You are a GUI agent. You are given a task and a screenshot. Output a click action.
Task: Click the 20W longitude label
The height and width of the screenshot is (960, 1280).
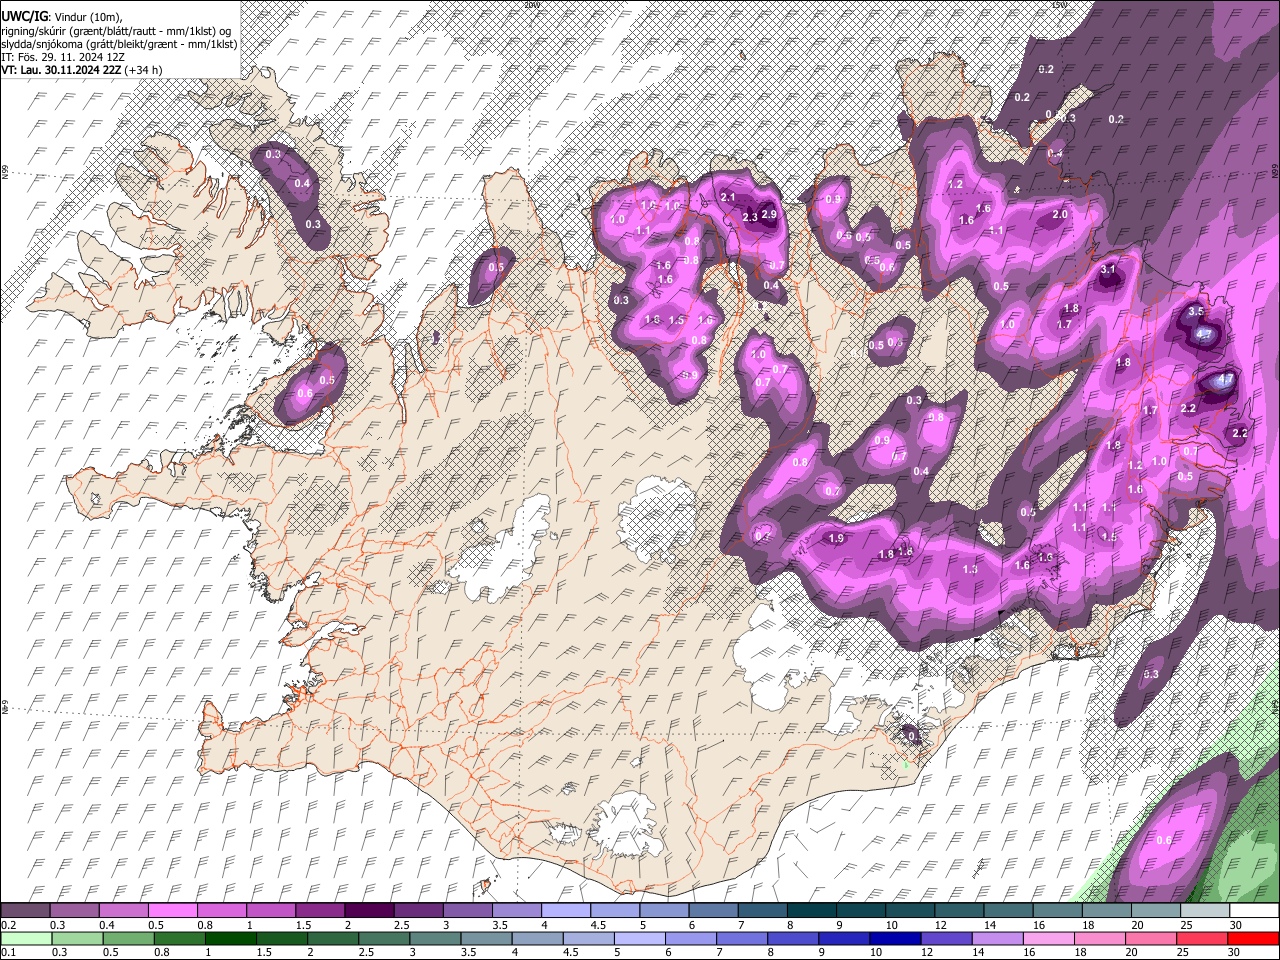point(530,5)
